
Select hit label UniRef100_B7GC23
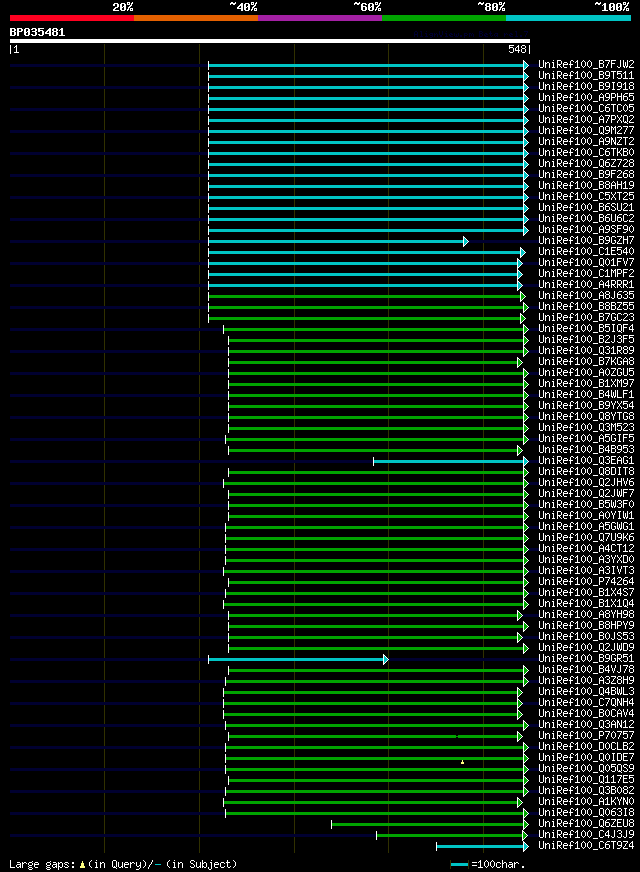pos(586,318)
